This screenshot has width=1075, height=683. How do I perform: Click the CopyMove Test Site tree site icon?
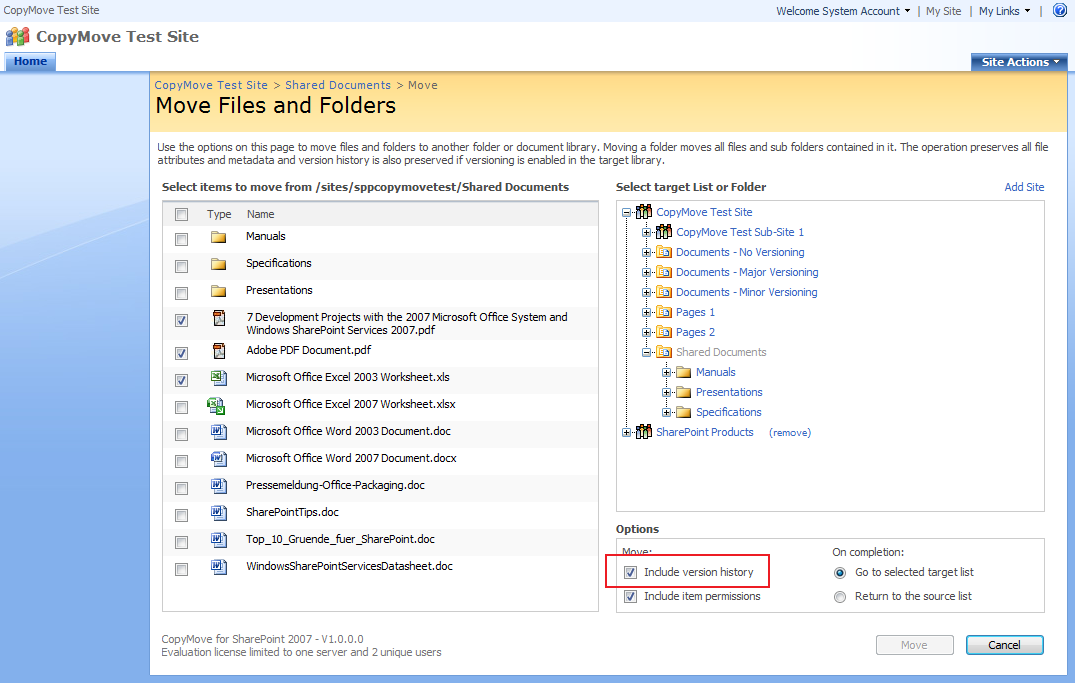click(x=644, y=212)
